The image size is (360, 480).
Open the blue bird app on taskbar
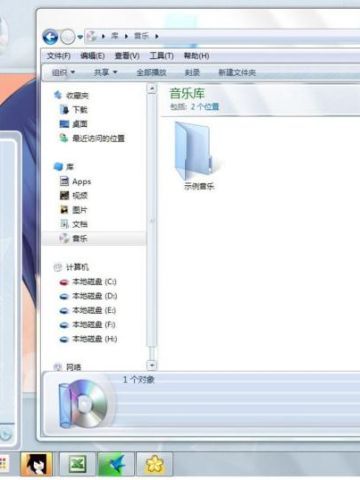(x=116, y=464)
